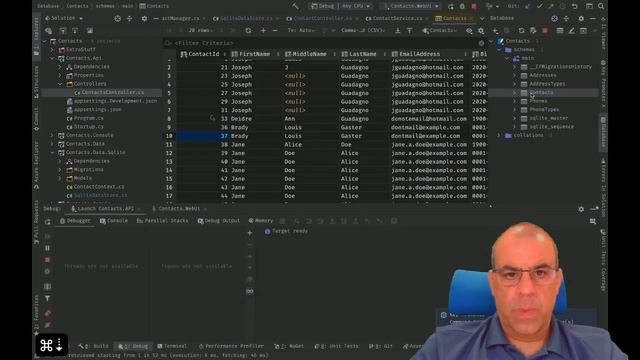Click the Solution explorer settings gear icon

144,18
